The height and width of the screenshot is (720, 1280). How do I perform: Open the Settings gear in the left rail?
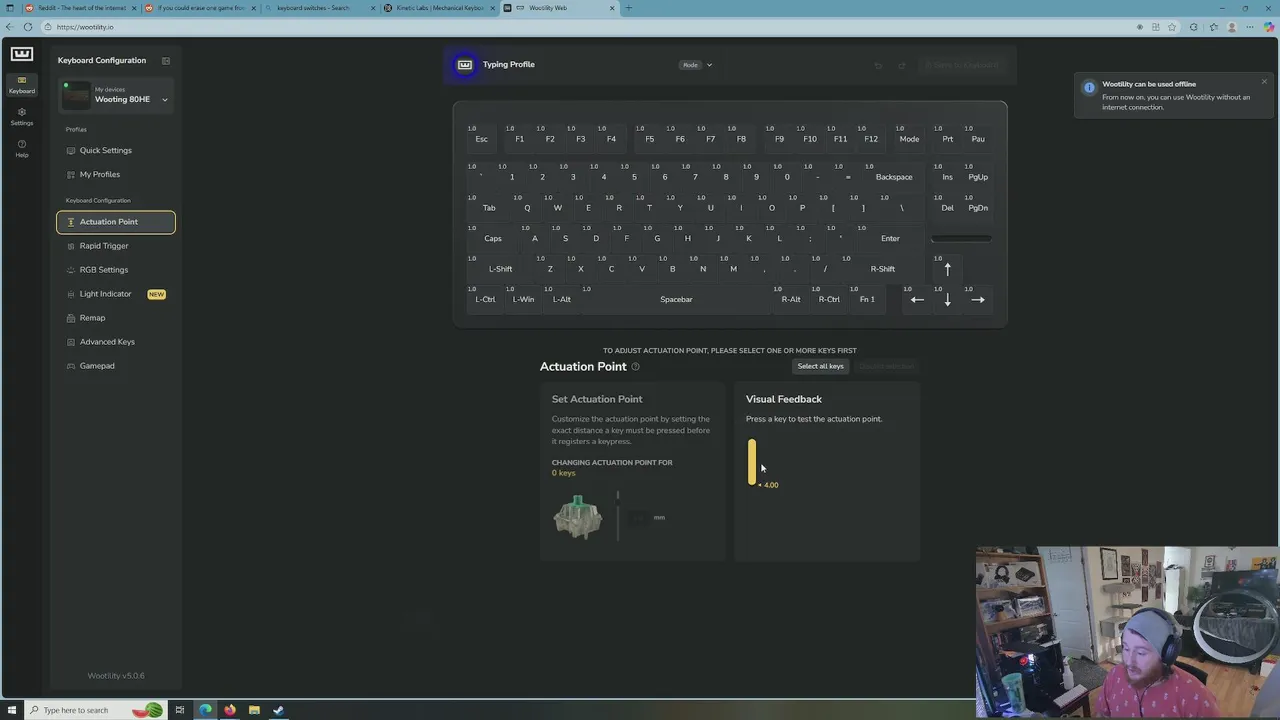pos(21,116)
